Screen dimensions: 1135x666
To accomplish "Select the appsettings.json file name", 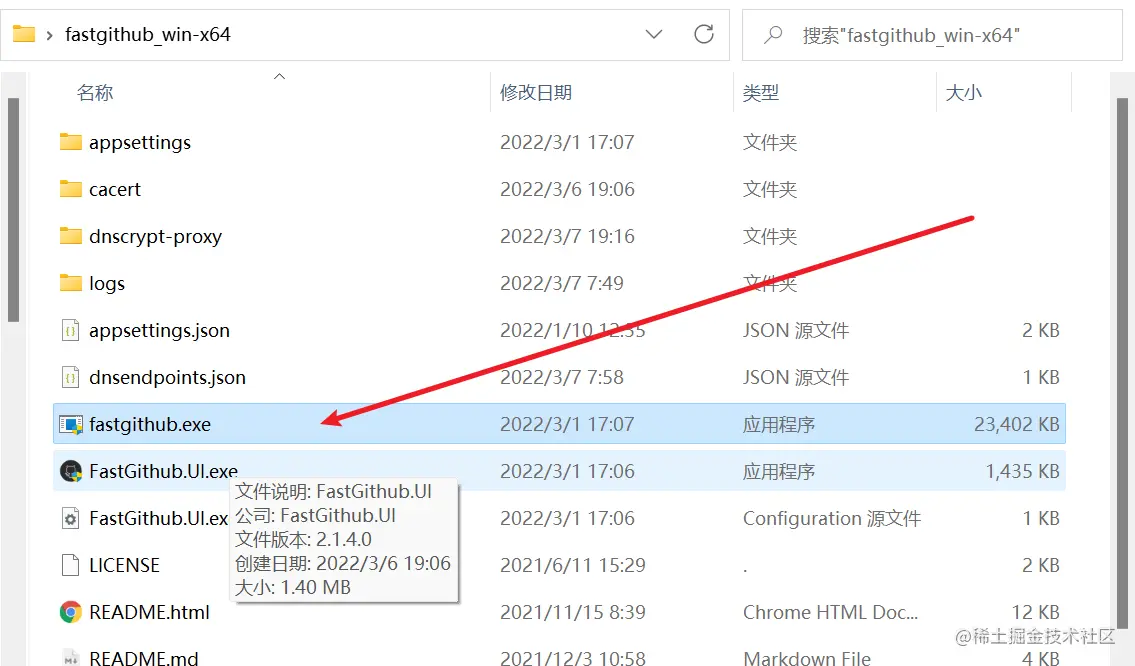I will coord(159,331).
